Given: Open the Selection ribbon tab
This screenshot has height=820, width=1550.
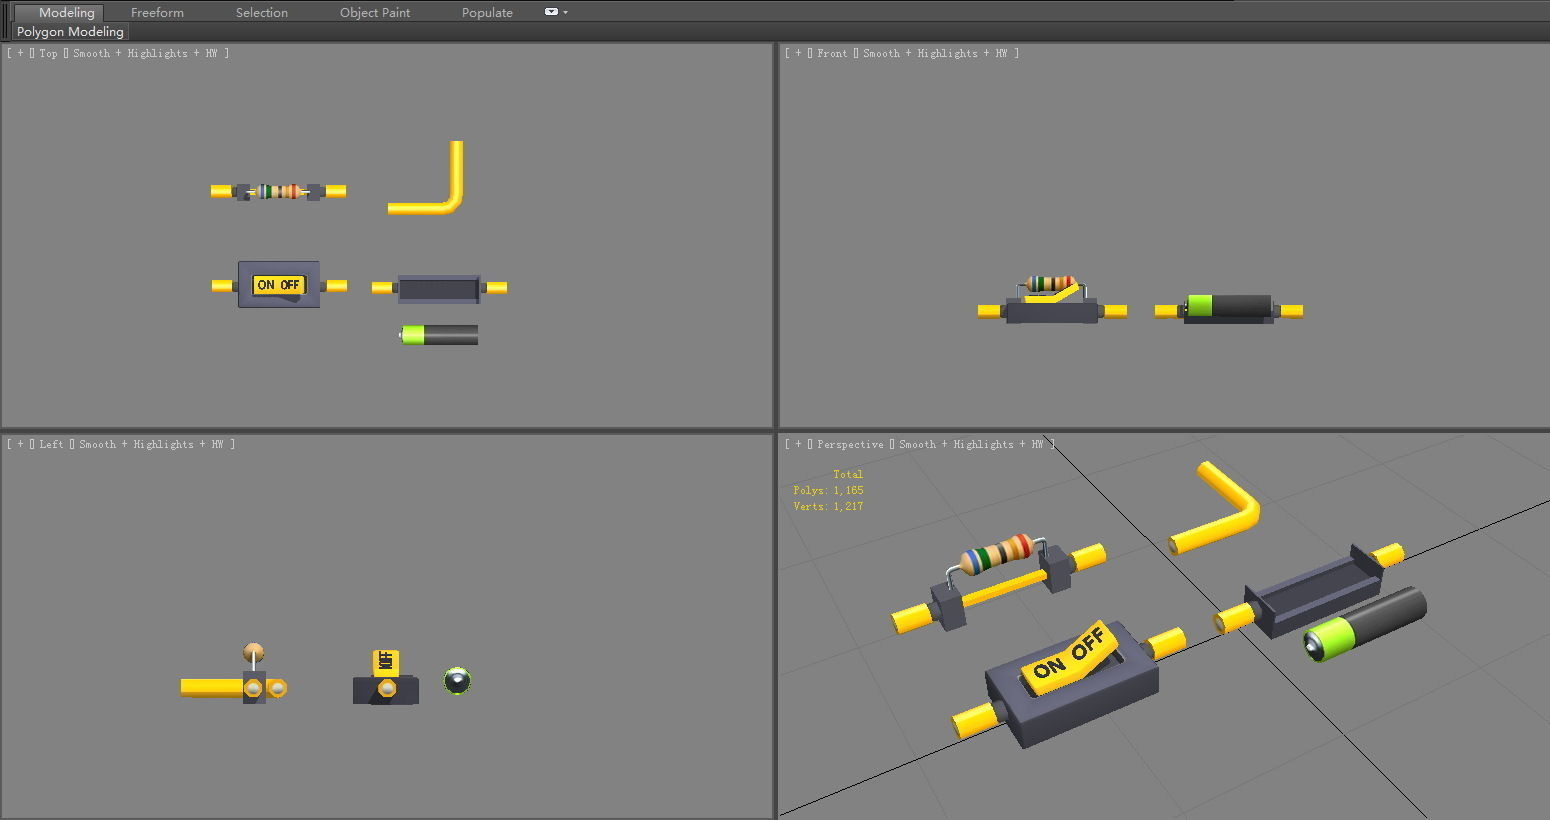Looking at the screenshot, I should pyautogui.click(x=261, y=13).
